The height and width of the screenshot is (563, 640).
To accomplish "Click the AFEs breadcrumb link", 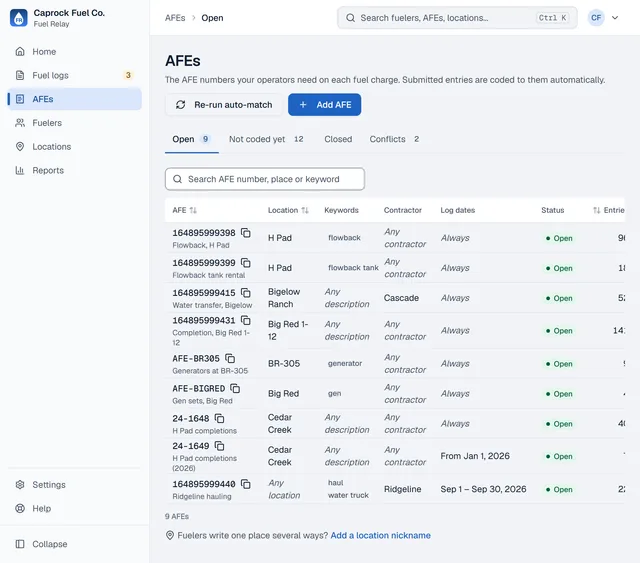I will (175, 18).
